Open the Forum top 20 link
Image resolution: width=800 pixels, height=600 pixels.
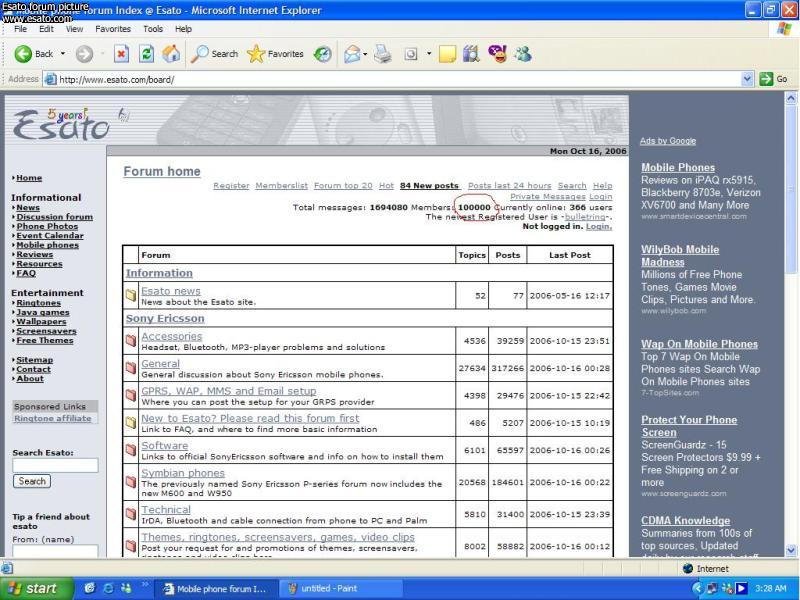[343, 186]
